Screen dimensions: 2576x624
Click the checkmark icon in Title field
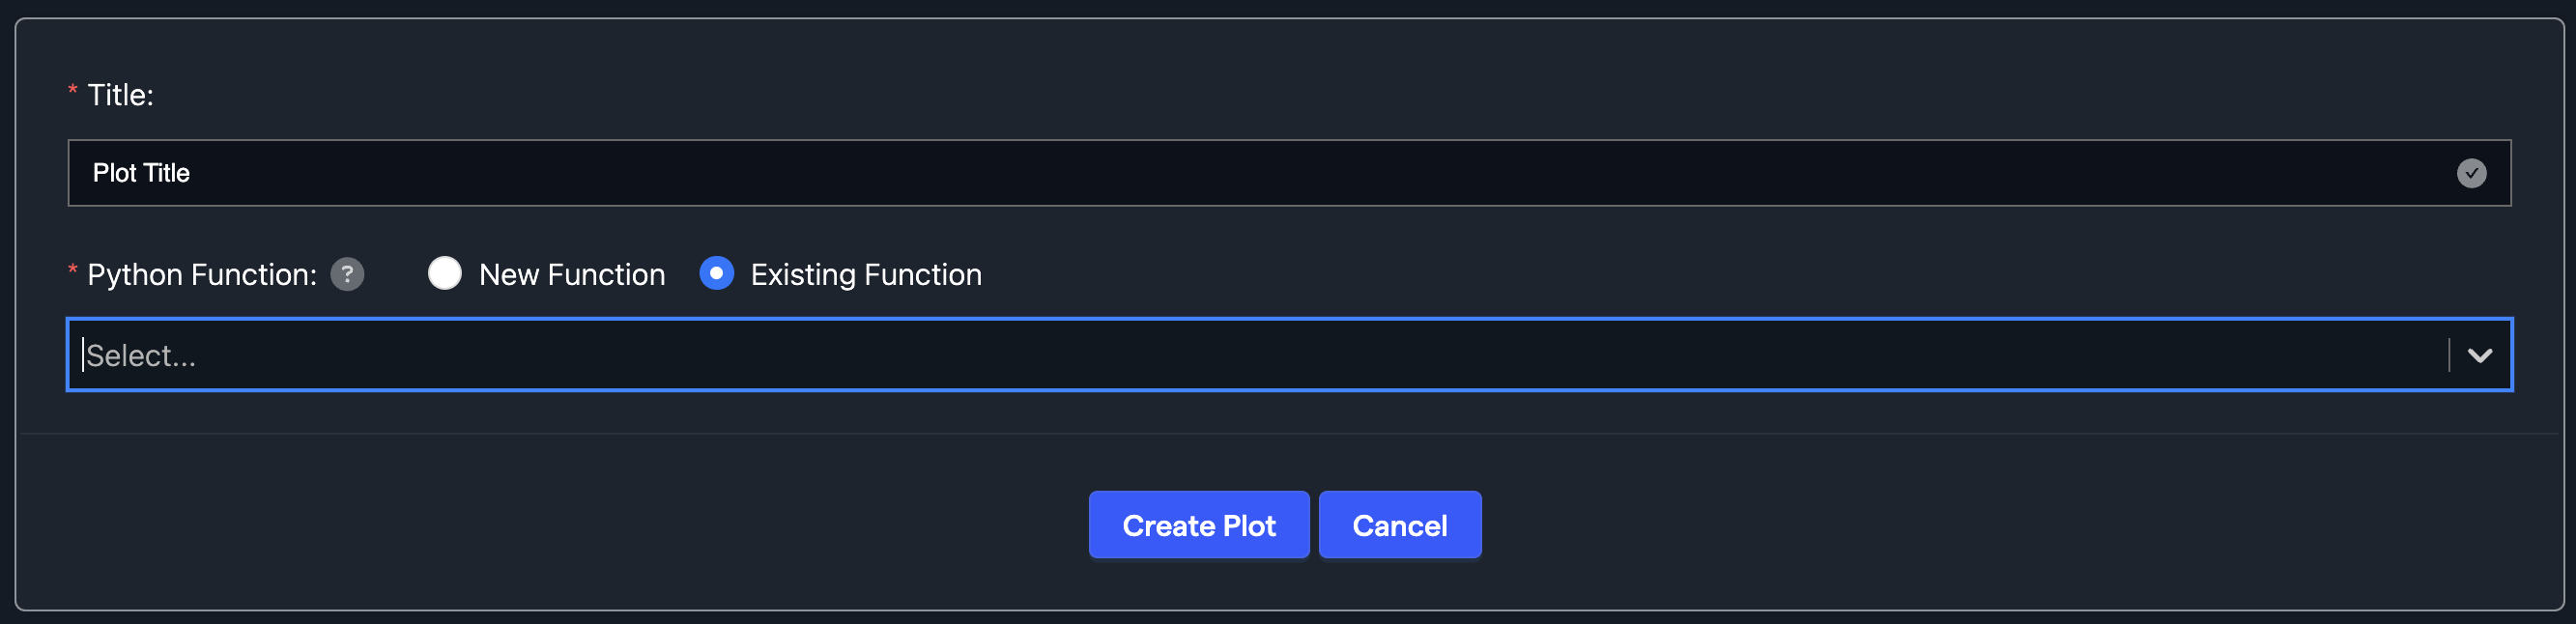[x=2471, y=173]
